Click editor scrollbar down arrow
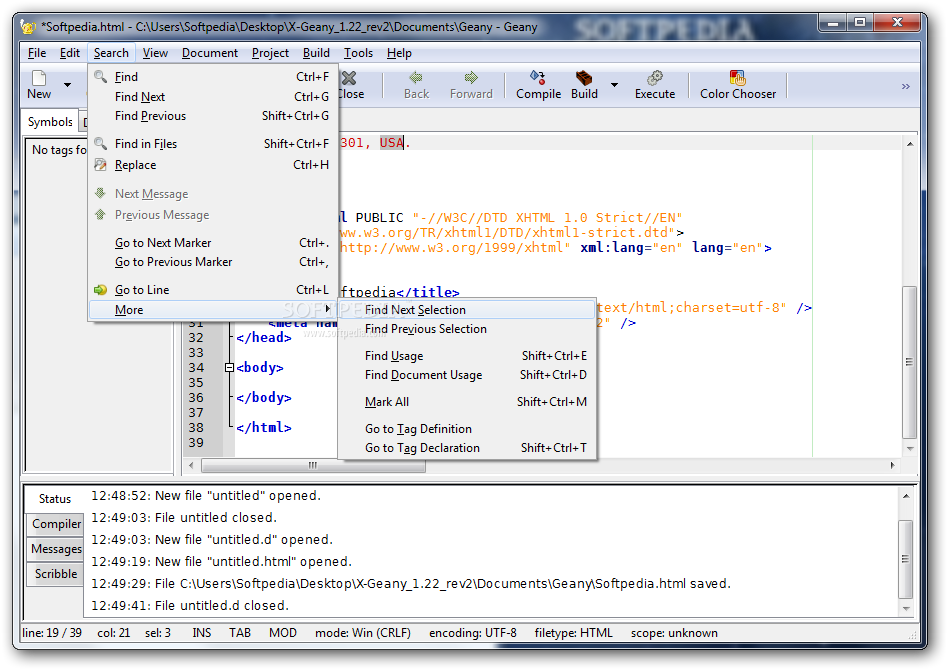The image size is (948, 670). 909,449
